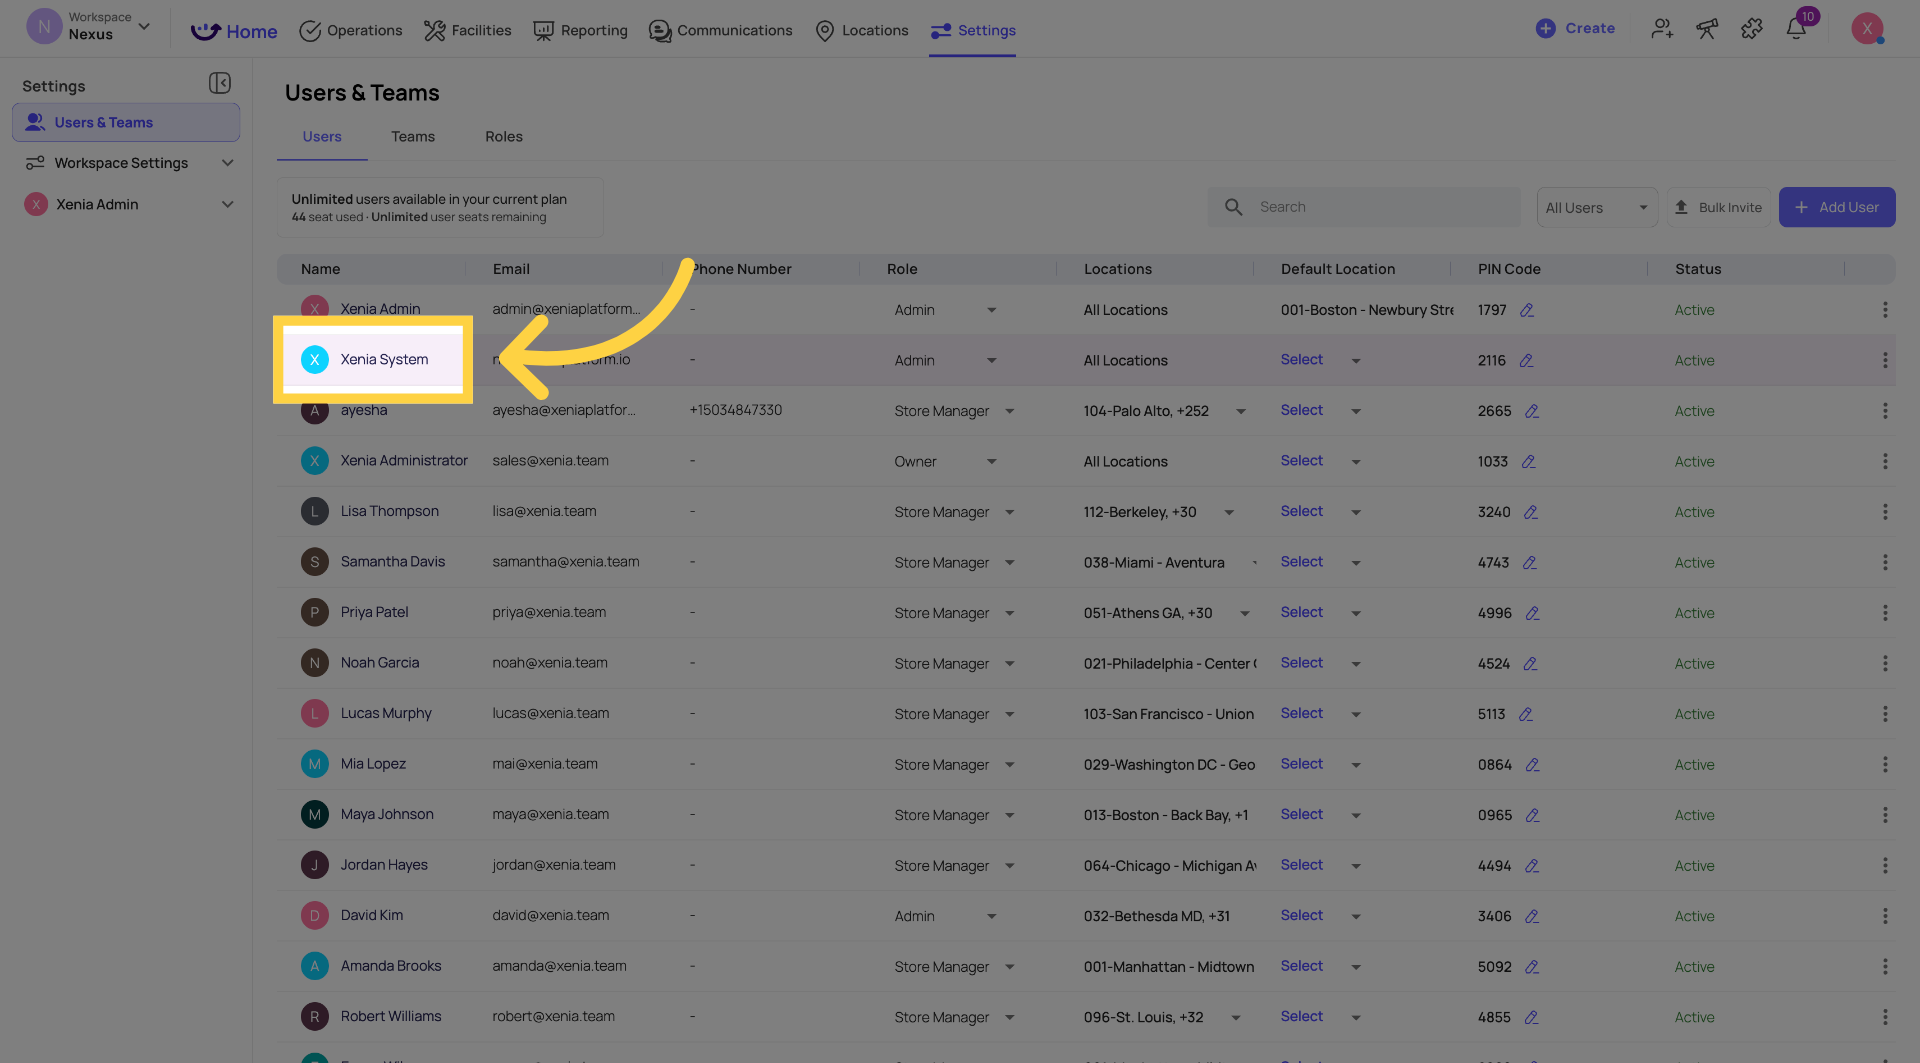Open the puzzle-piece integrations icon
The image size is (1920, 1063).
[1752, 29]
